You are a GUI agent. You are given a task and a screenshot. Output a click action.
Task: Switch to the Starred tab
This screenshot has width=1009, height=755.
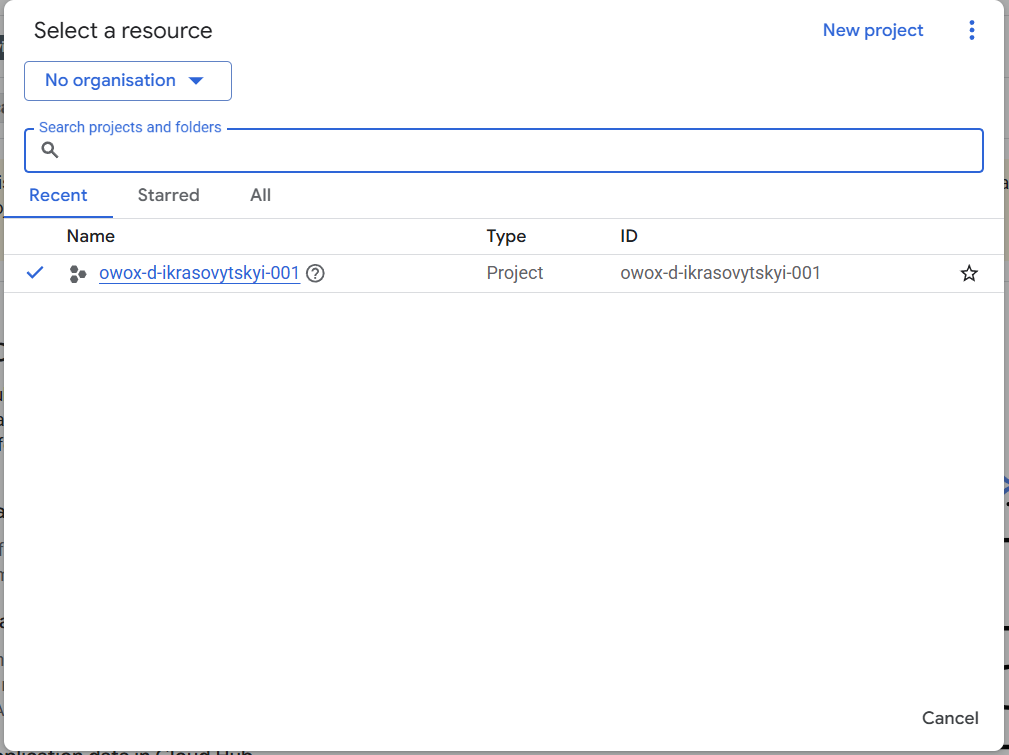coord(169,195)
